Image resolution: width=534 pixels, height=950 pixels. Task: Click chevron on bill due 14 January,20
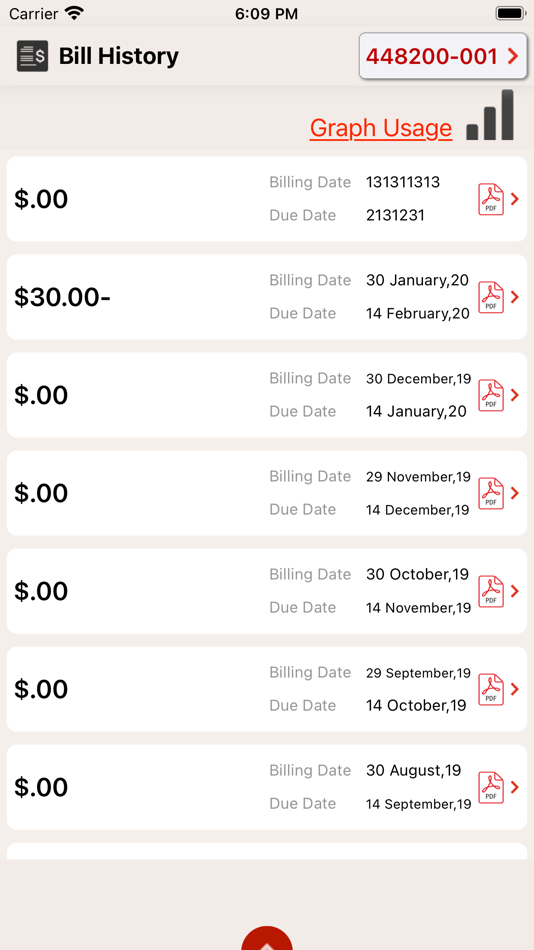(515, 395)
